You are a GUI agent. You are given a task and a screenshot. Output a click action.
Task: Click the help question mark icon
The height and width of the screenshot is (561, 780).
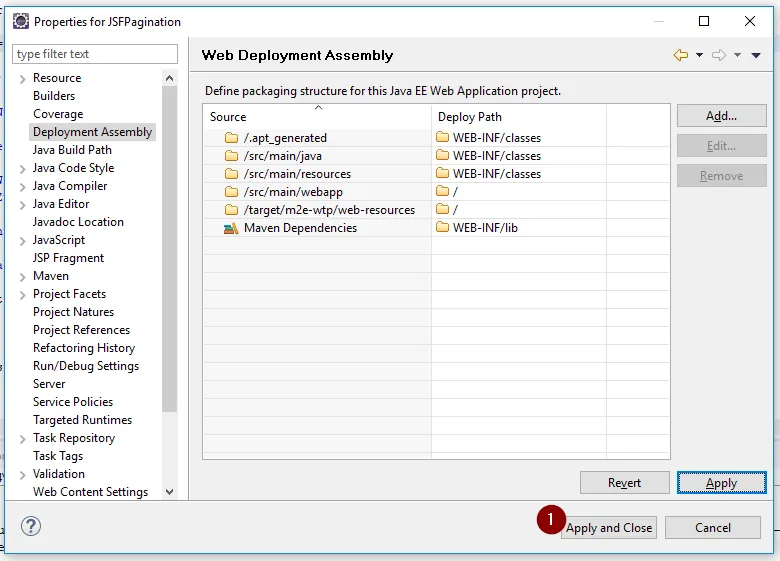click(x=31, y=526)
